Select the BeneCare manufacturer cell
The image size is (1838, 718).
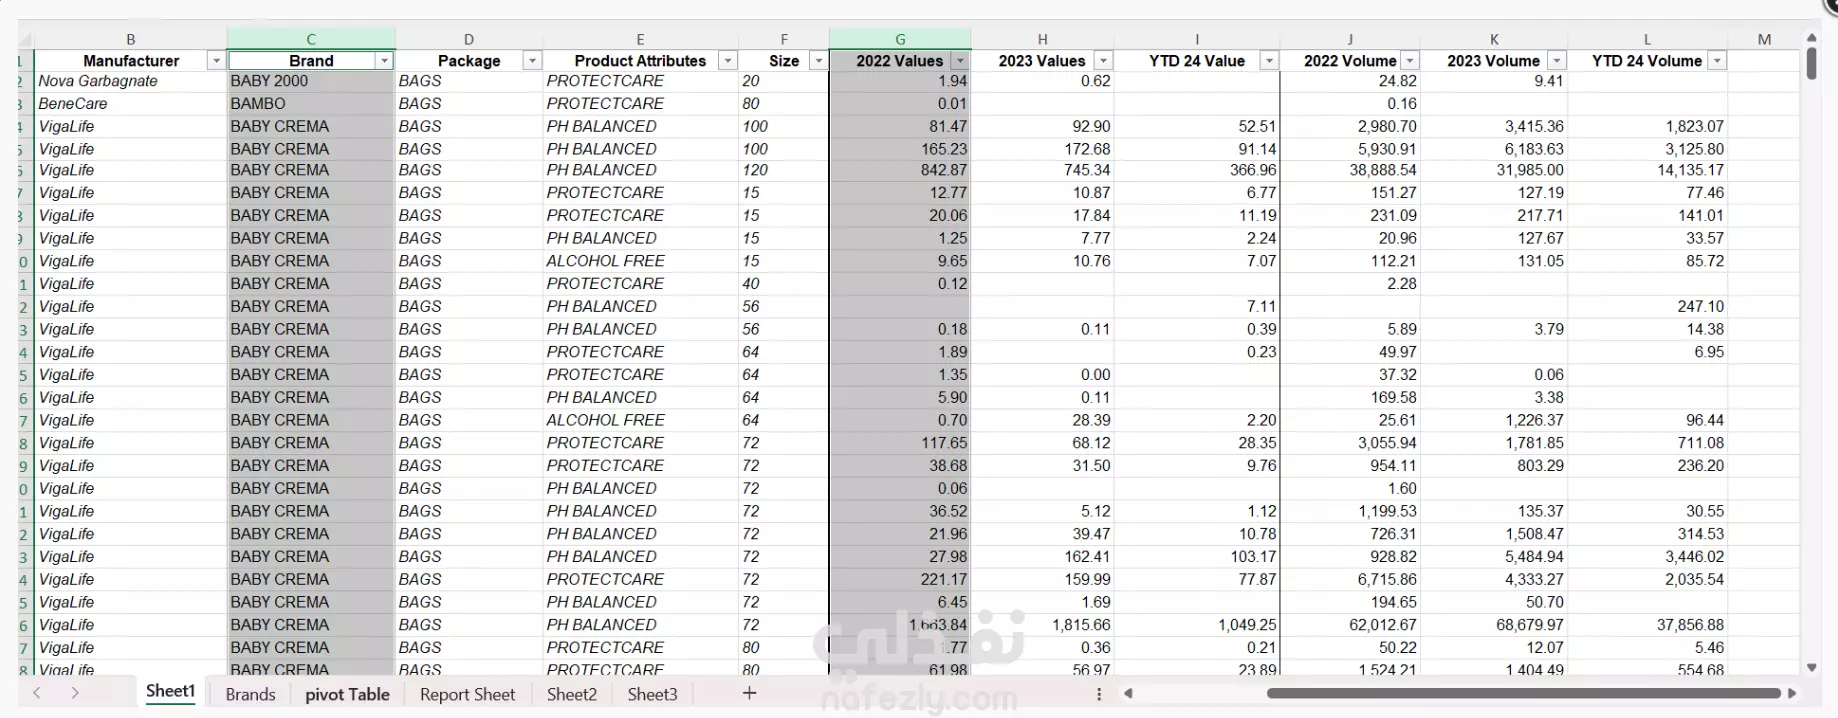[131, 104]
